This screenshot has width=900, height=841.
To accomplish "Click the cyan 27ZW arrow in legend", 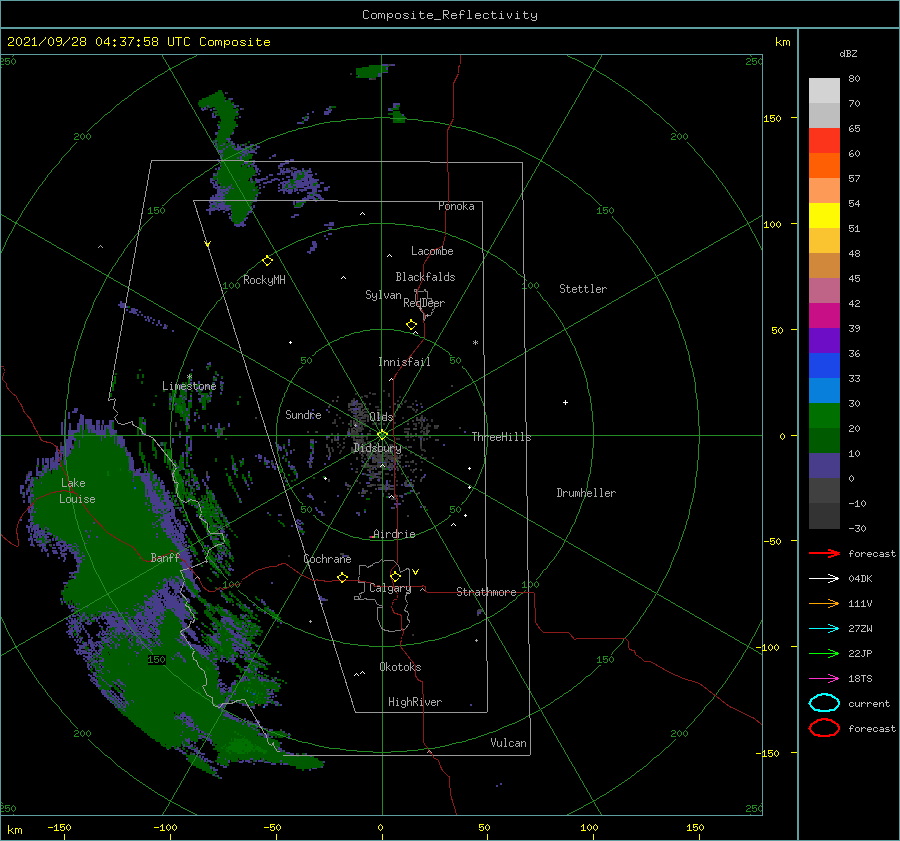I will (824, 629).
